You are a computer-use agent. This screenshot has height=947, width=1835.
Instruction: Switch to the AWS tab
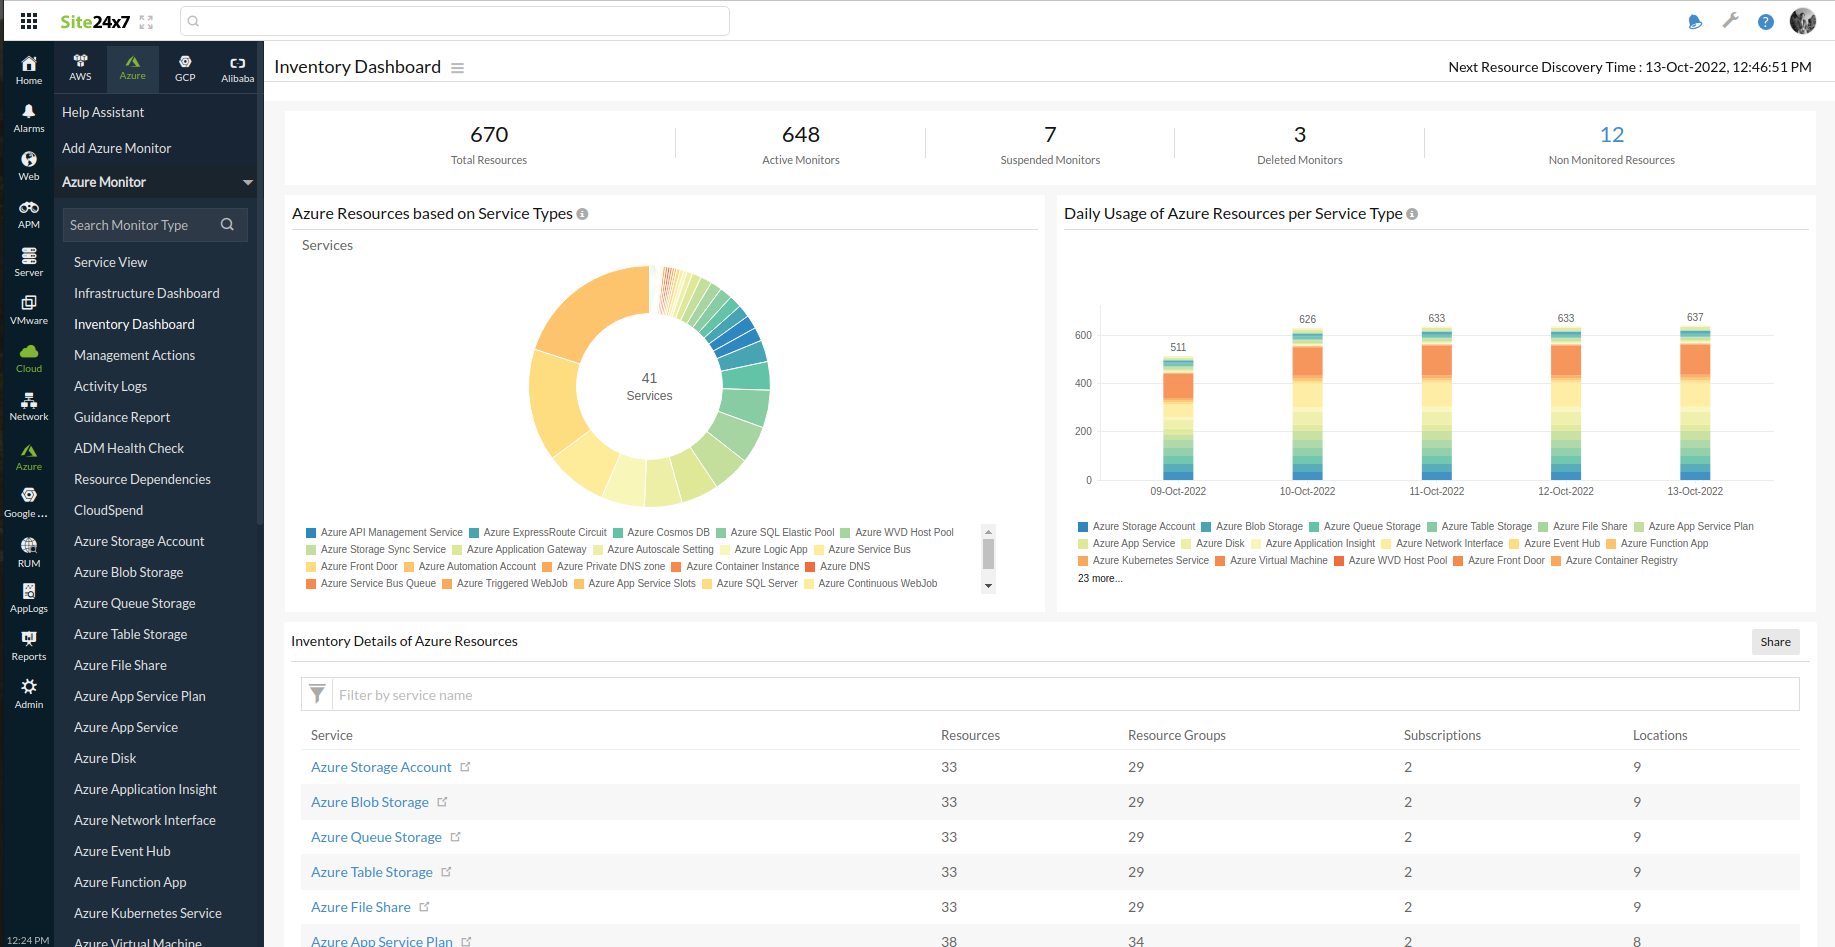[x=80, y=68]
